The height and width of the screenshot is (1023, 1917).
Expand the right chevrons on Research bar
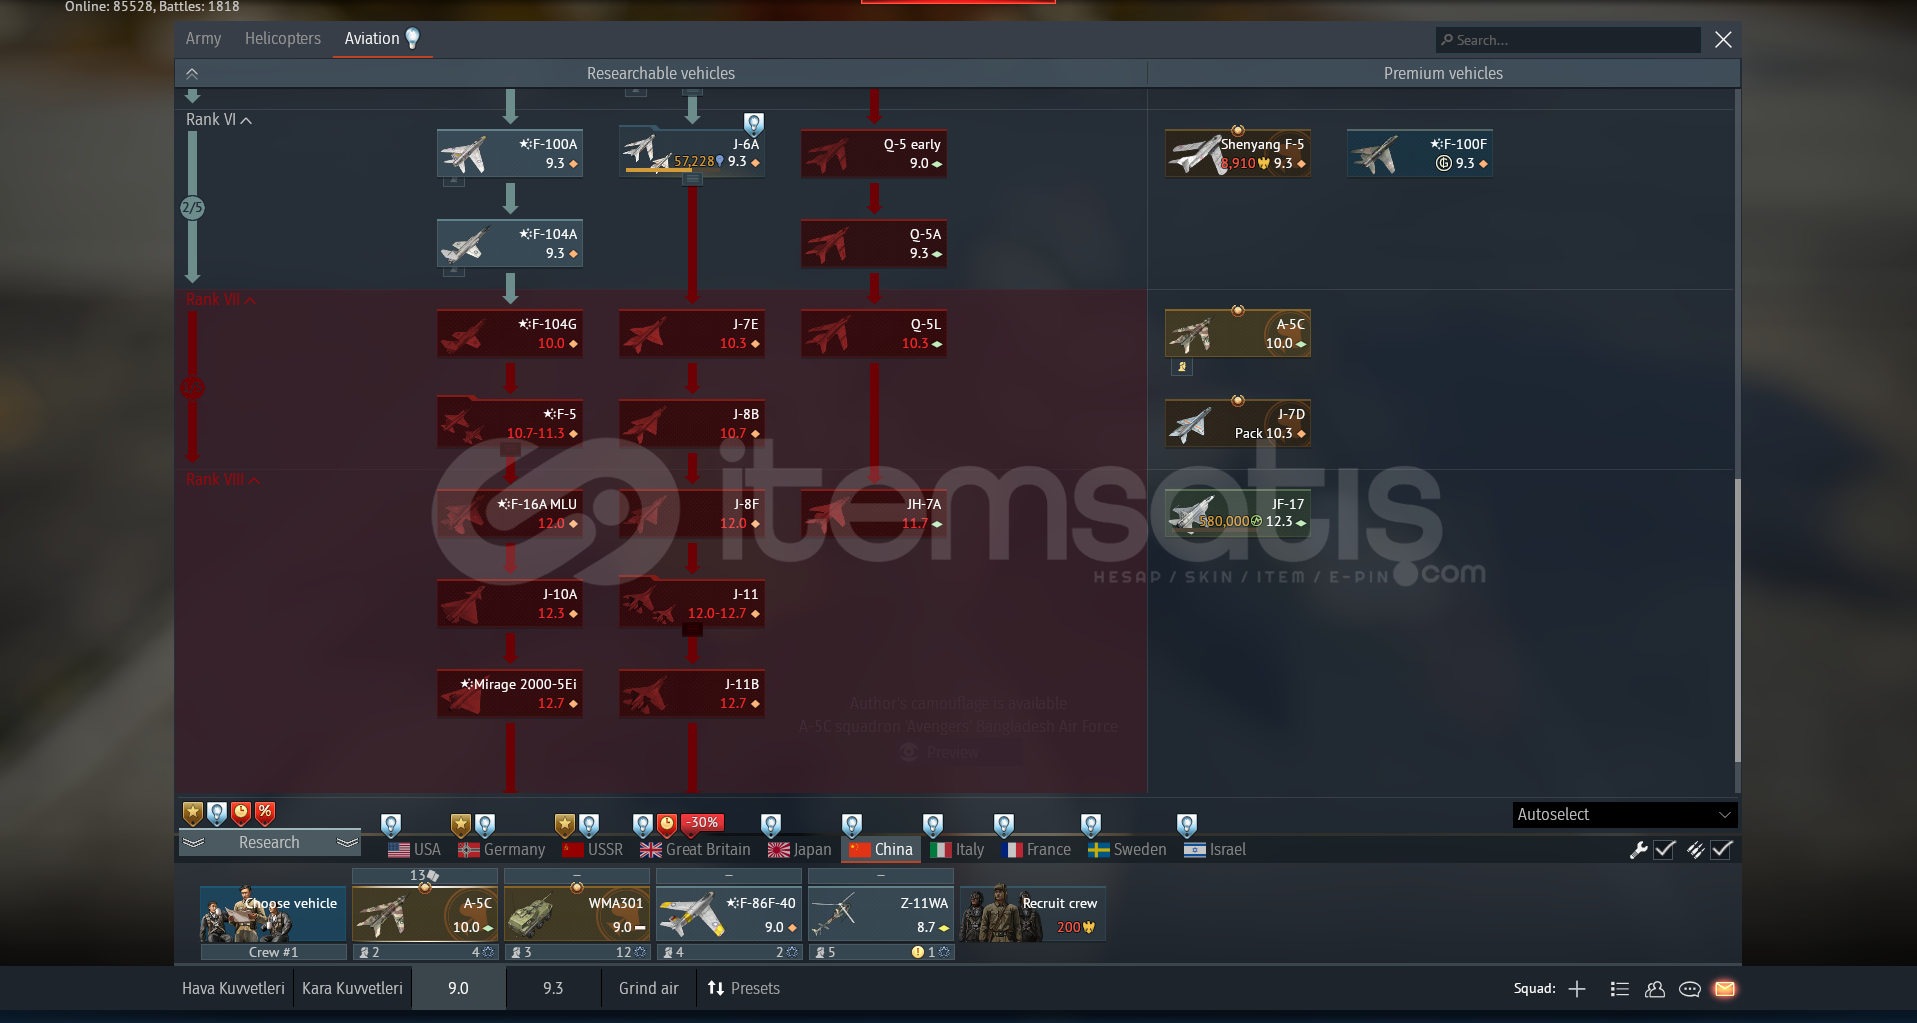coord(347,843)
